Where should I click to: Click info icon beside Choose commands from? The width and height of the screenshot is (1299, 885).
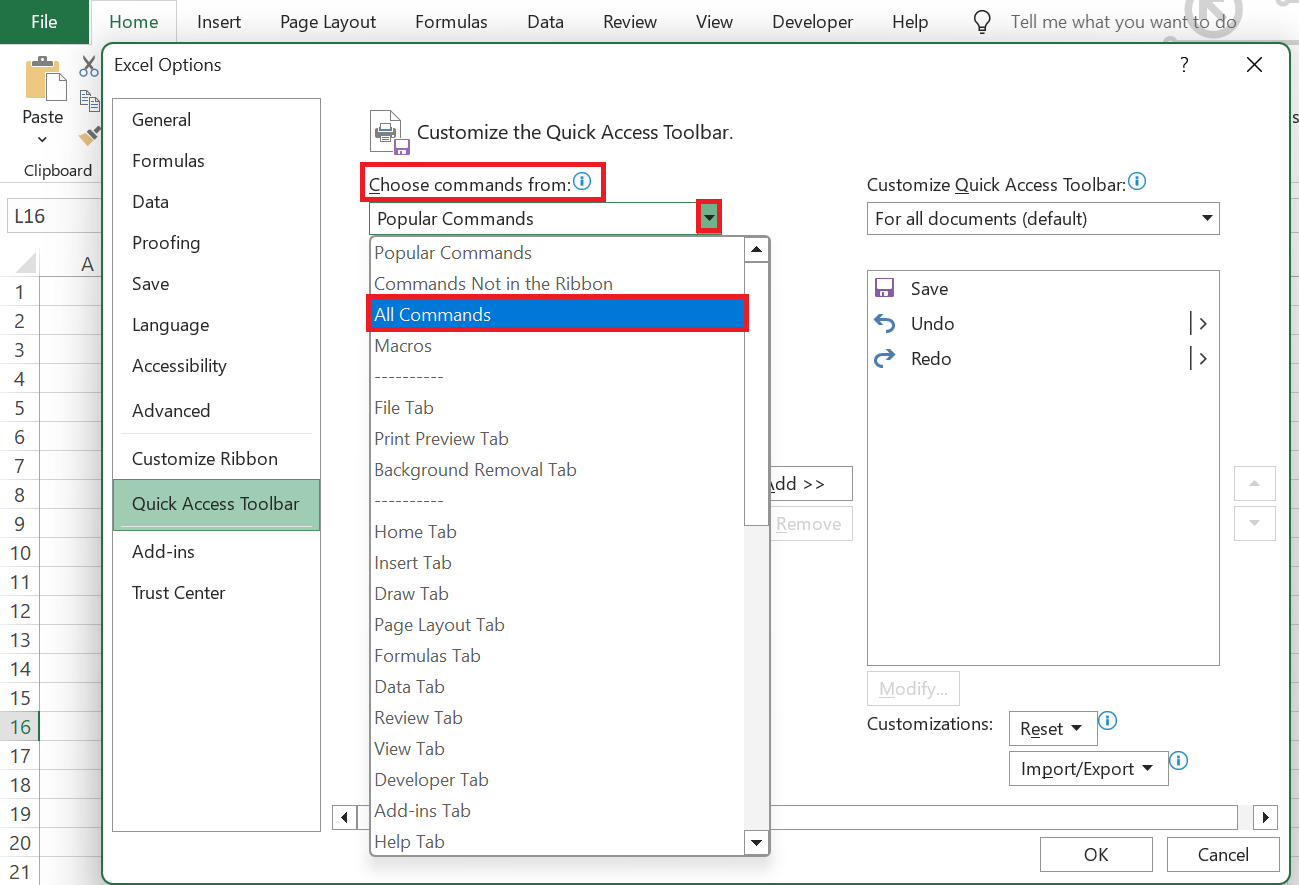pyautogui.click(x=582, y=182)
